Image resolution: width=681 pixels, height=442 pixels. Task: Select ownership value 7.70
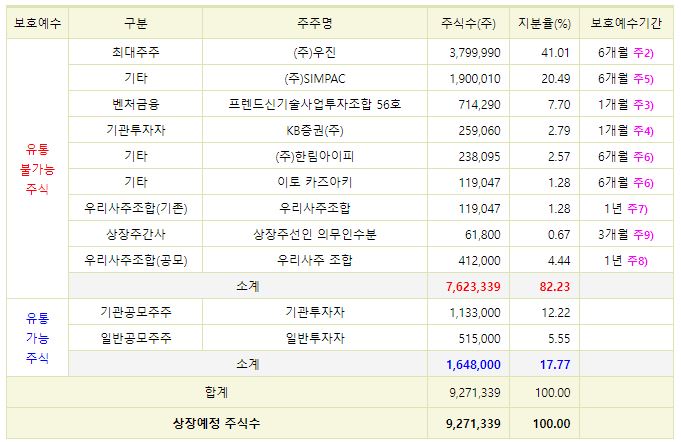[559, 105]
